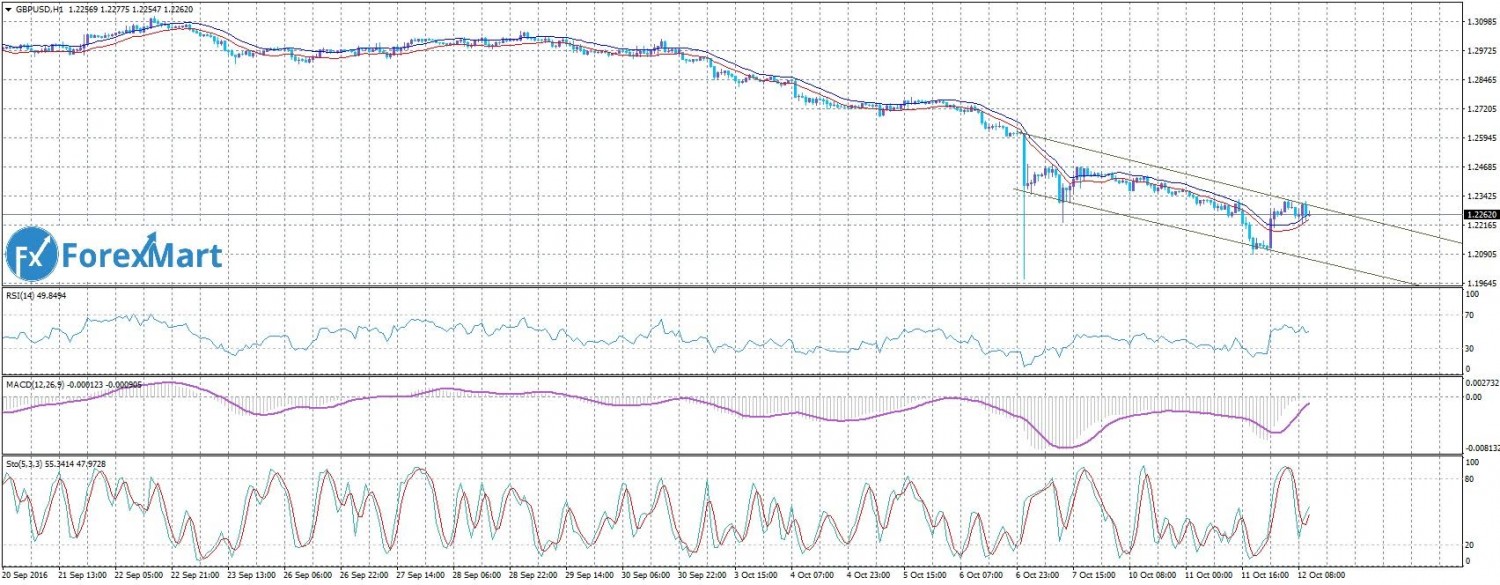
Task: Click the small triangle before GBPUSD,H1
Action: (7, 7)
